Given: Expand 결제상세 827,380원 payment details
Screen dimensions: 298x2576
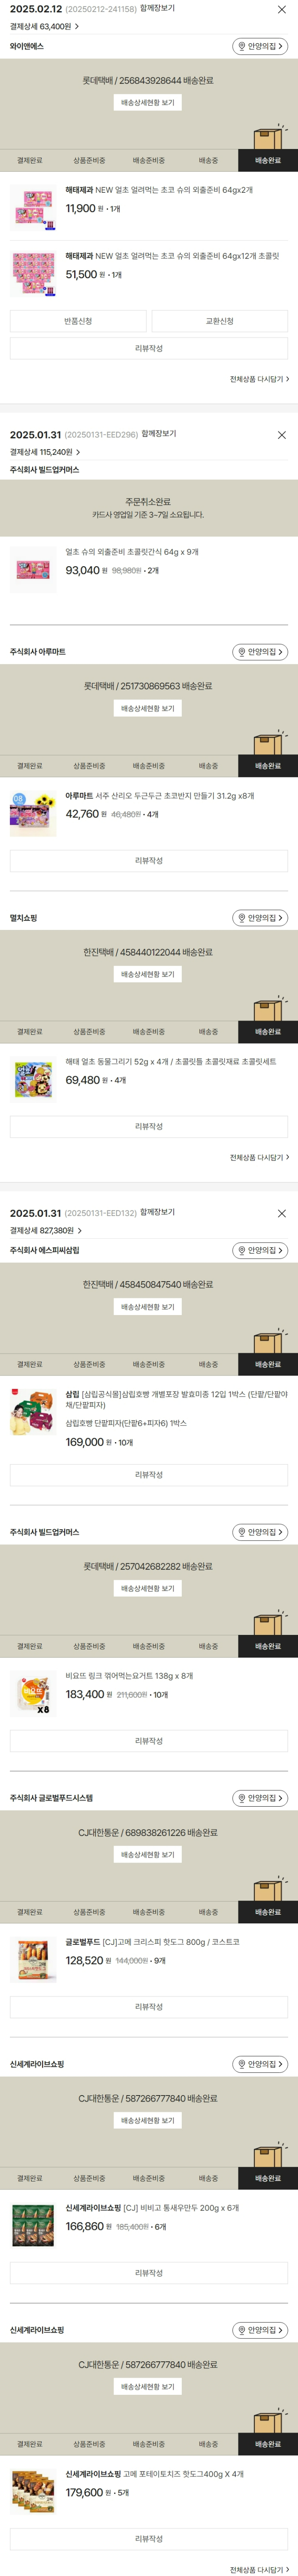Looking at the screenshot, I should tap(46, 1230).
